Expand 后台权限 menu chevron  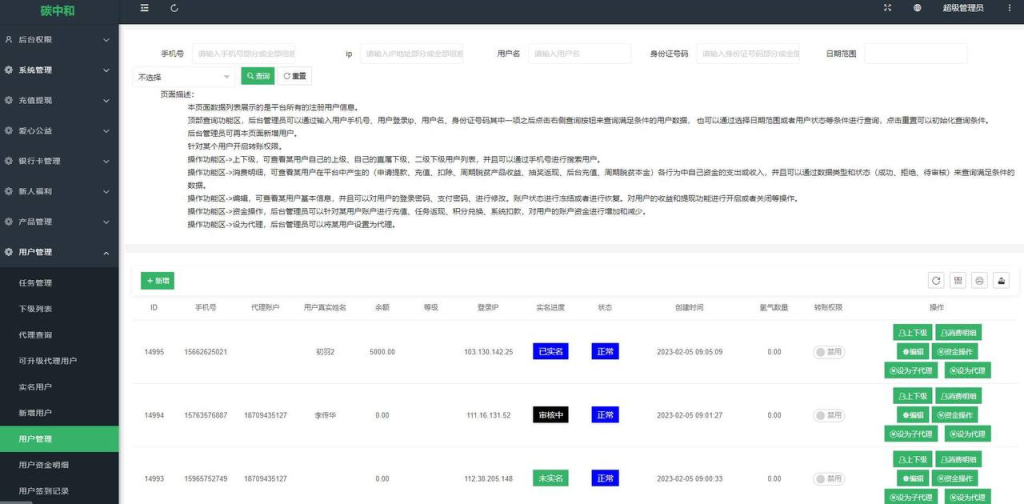coord(106,40)
